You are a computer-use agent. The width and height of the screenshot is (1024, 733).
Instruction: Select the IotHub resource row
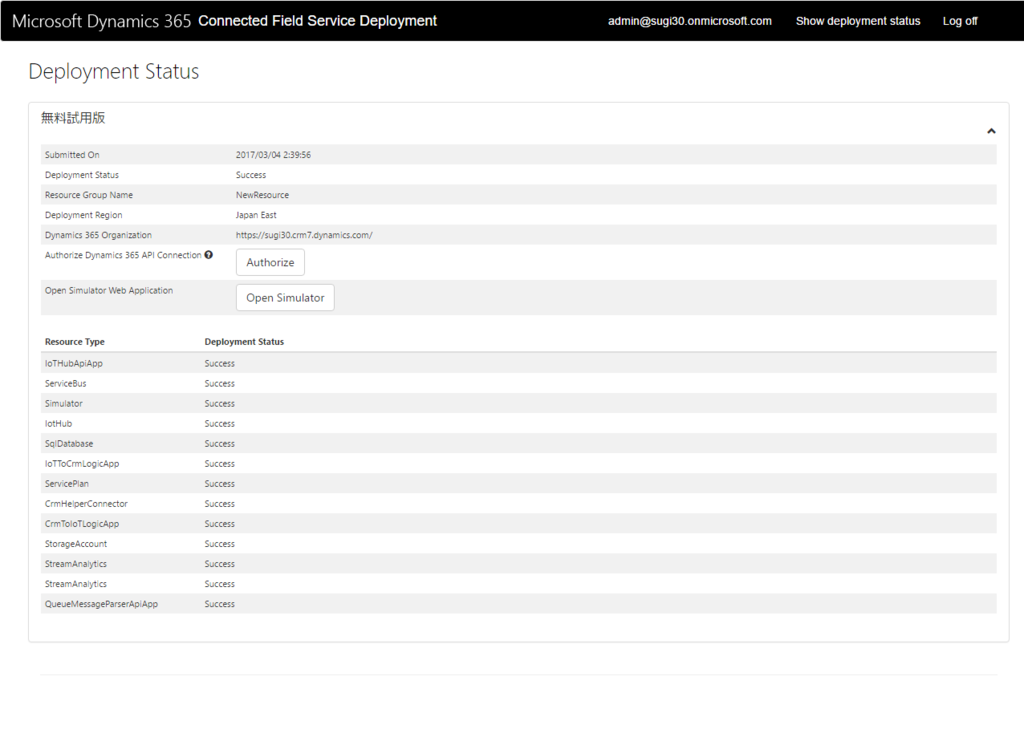click(519, 423)
